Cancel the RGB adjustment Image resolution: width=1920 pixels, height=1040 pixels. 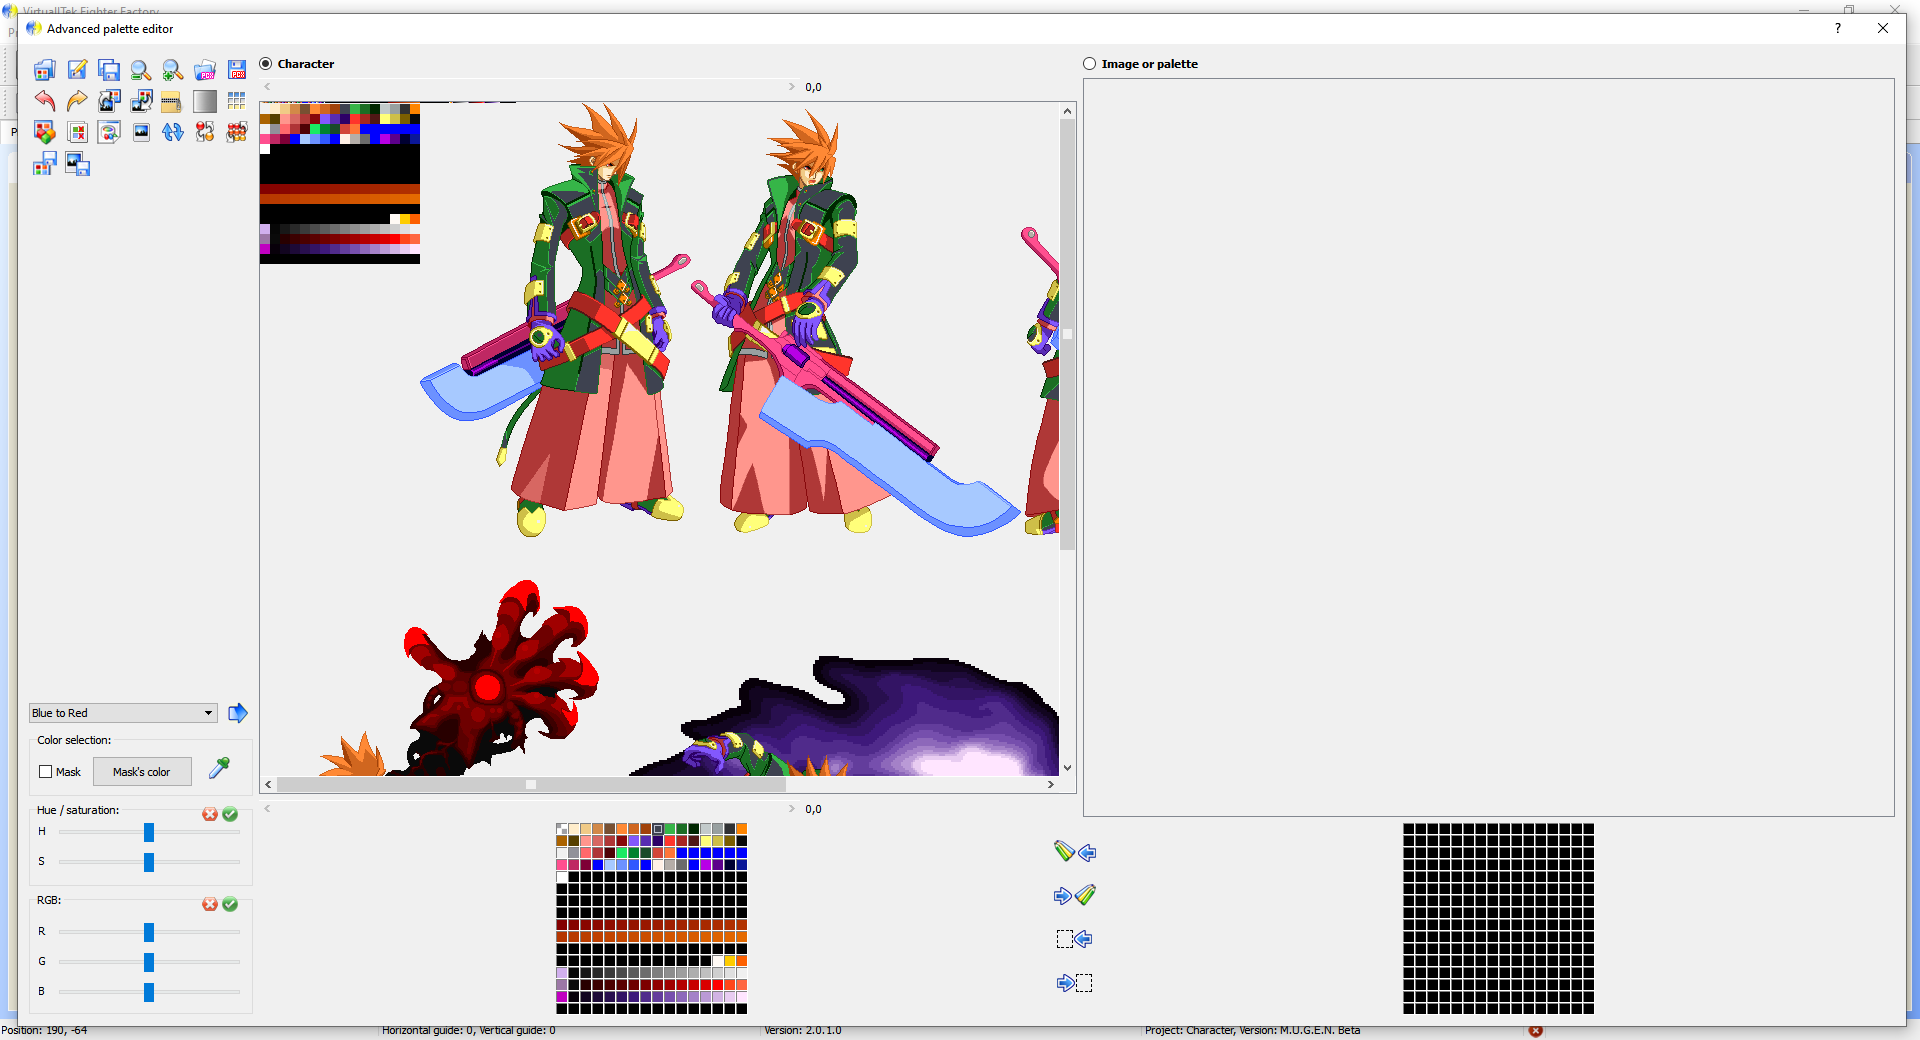pyautogui.click(x=210, y=904)
